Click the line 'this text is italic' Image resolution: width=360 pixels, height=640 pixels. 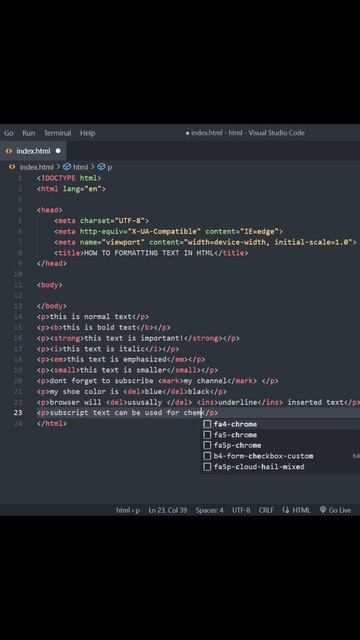(108, 349)
